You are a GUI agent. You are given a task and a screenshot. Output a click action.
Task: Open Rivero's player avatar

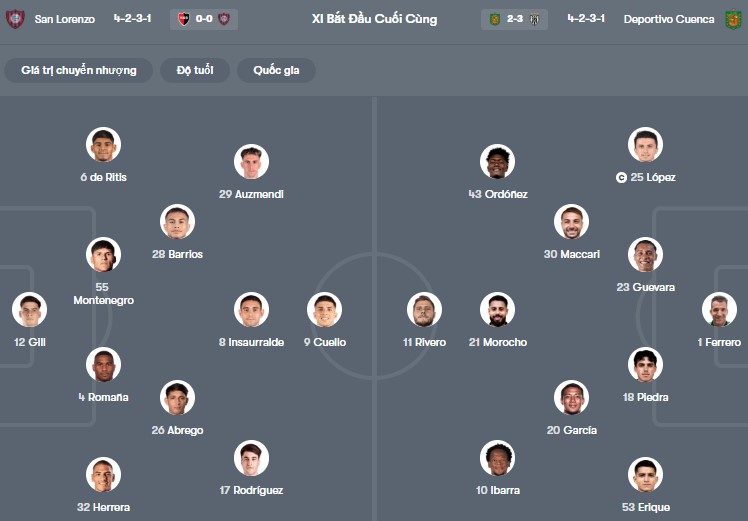click(424, 310)
